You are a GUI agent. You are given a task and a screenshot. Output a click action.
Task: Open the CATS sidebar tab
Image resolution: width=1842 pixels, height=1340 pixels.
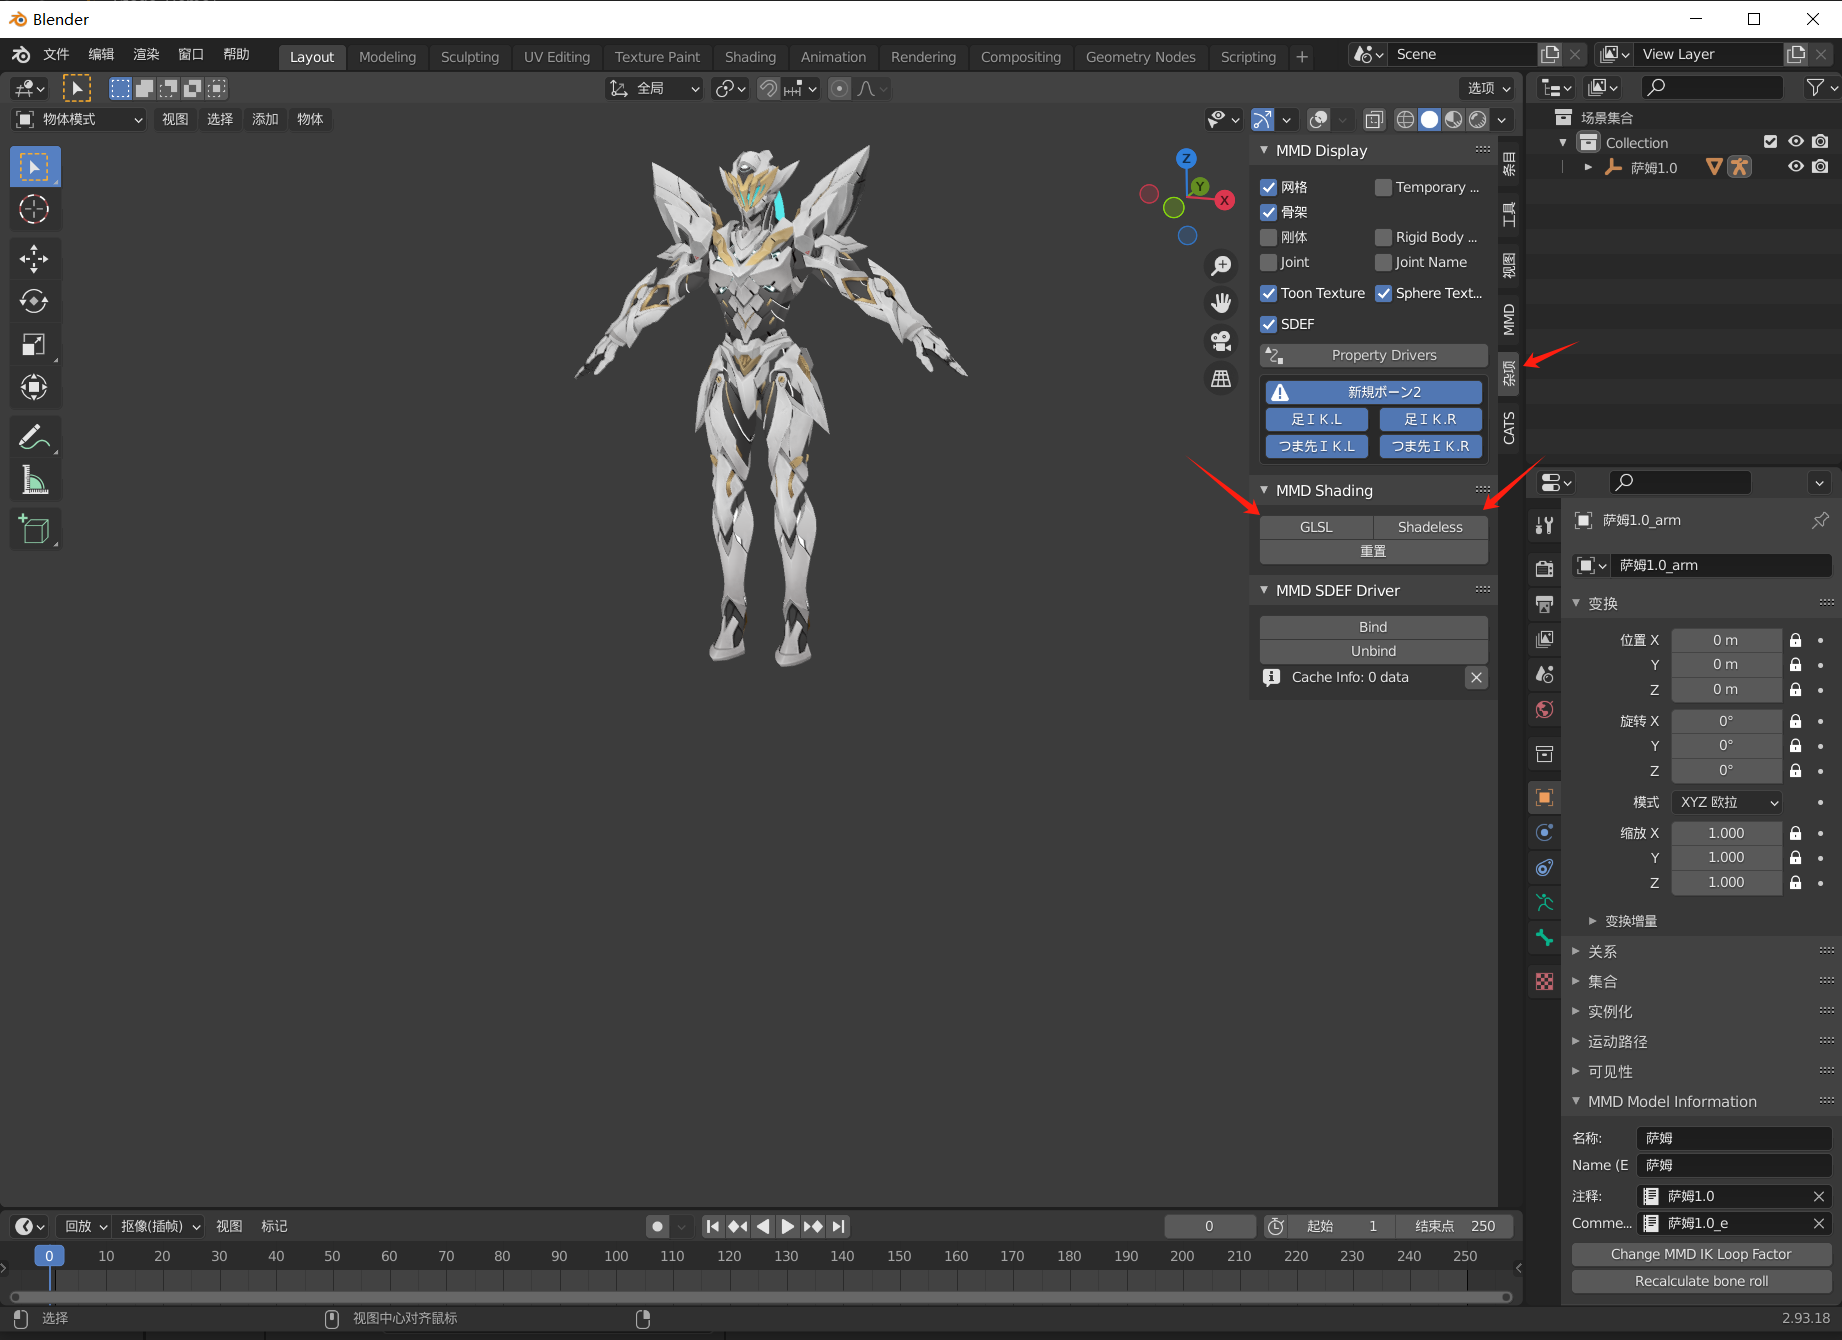(1509, 427)
